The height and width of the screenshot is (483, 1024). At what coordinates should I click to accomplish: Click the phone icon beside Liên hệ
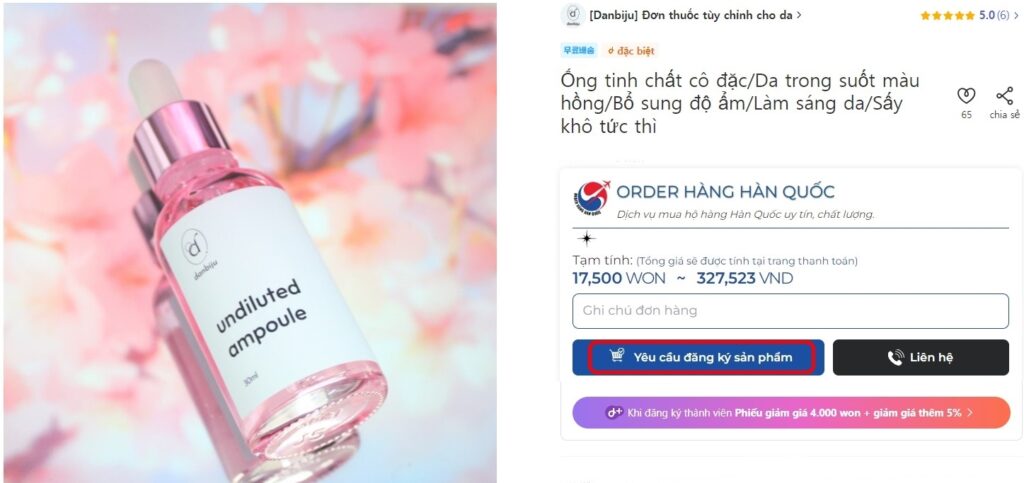point(895,357)
